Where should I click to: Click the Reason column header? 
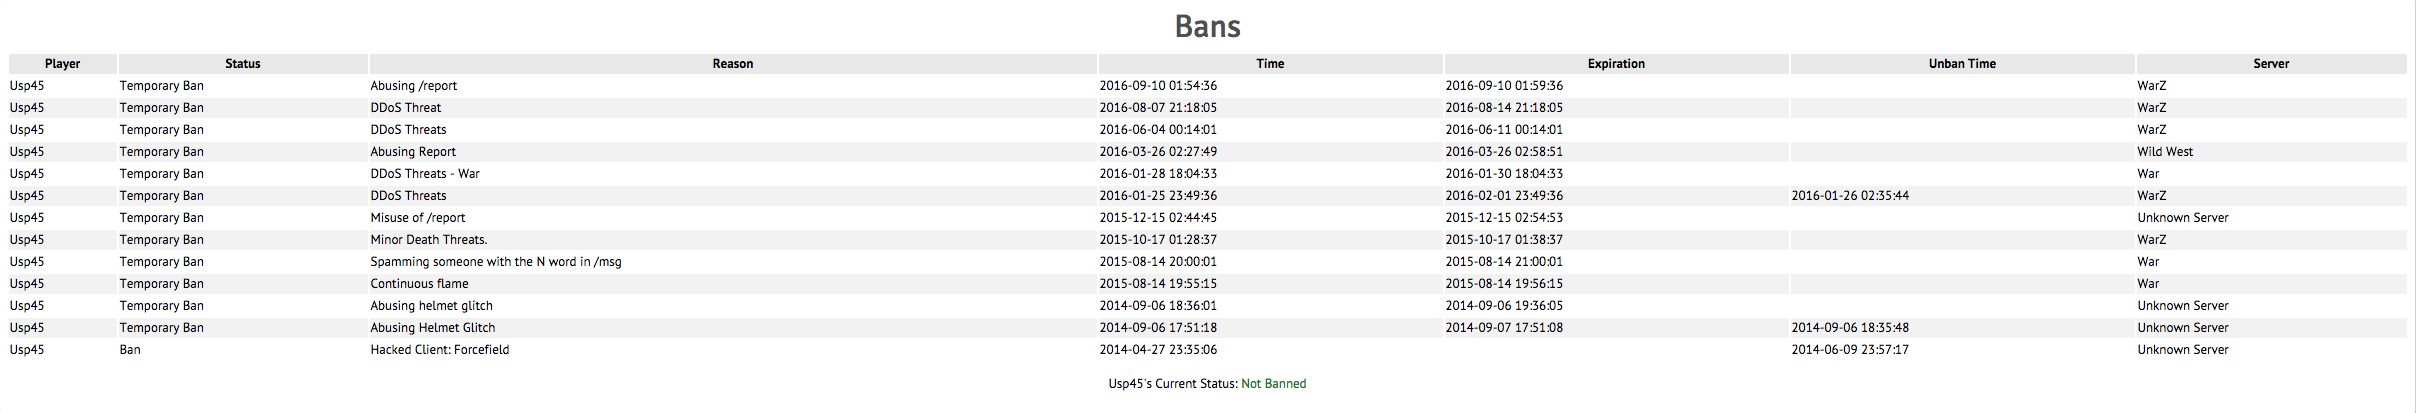click(732, 64)
